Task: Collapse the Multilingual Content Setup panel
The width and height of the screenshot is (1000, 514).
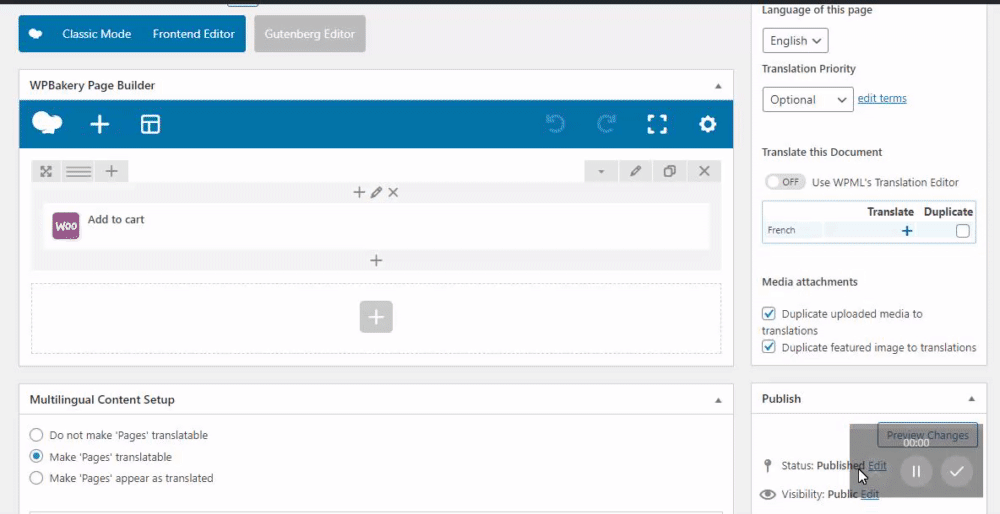Action: pos(718,400)
